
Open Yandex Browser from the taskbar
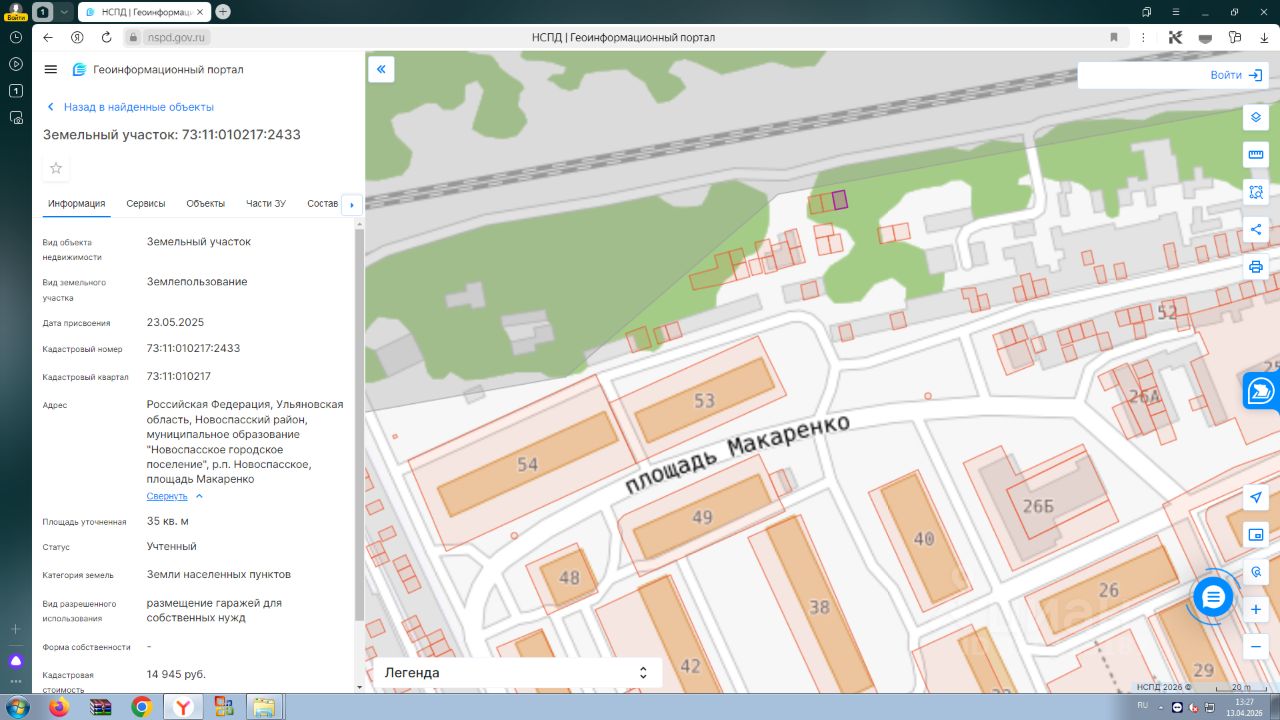coord(183,707)
